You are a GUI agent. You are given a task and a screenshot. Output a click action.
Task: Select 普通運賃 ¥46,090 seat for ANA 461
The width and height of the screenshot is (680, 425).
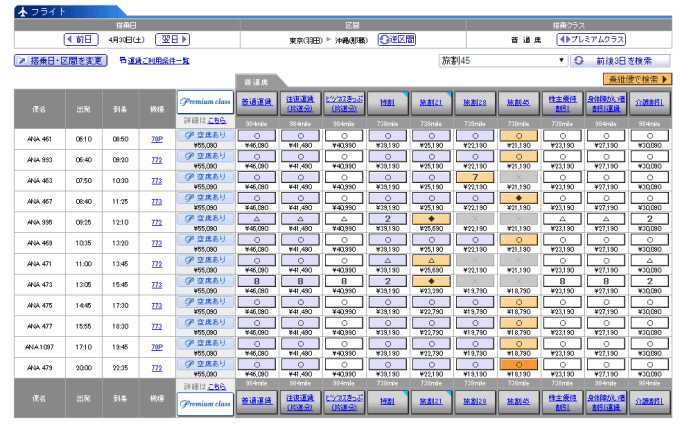click(257, 136)
